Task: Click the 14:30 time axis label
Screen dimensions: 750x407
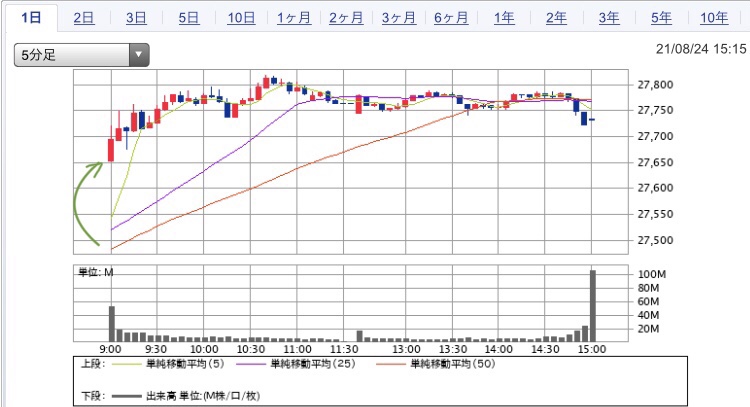Action: point(545,349)
